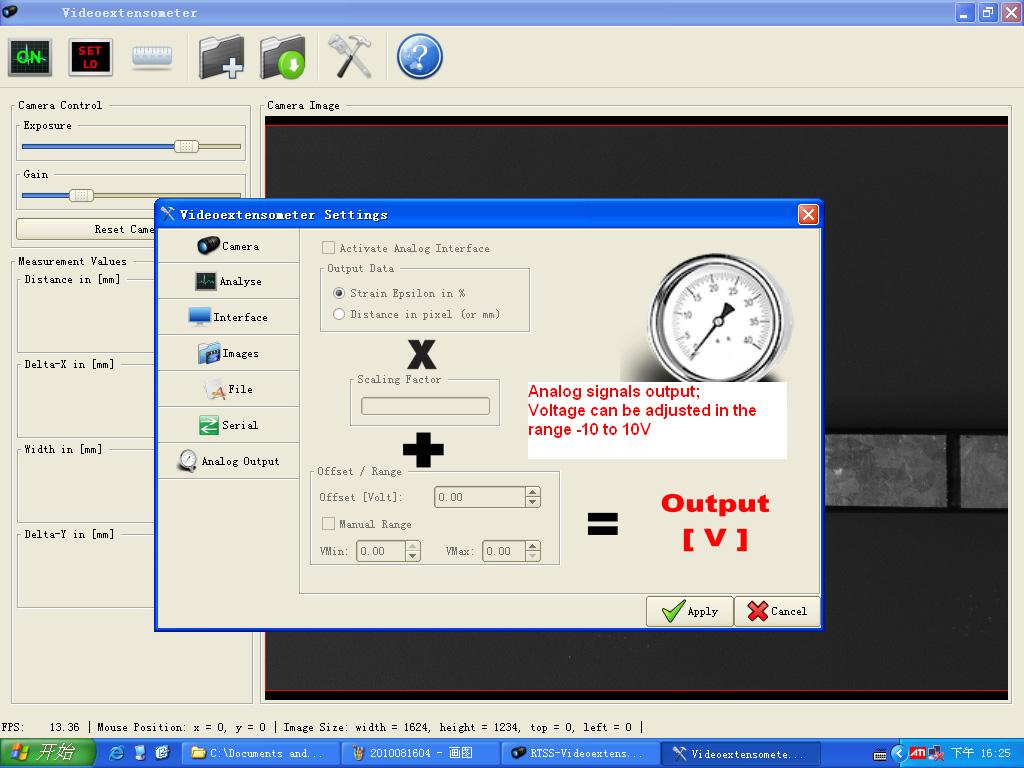This screenshot has height=768, width=1024.
Task: Select Strain Epsilon in % radio option
Action: pyautogui.click(x=339, y=293)
